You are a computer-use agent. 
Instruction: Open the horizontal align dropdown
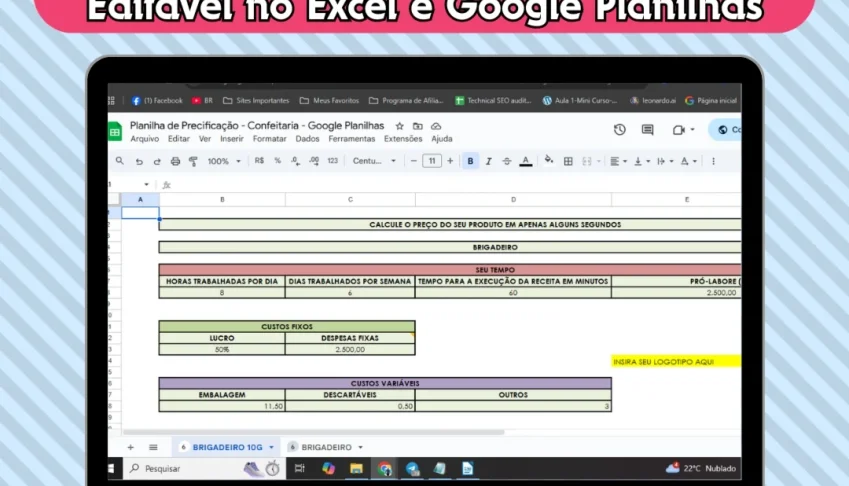coord(618,161)
